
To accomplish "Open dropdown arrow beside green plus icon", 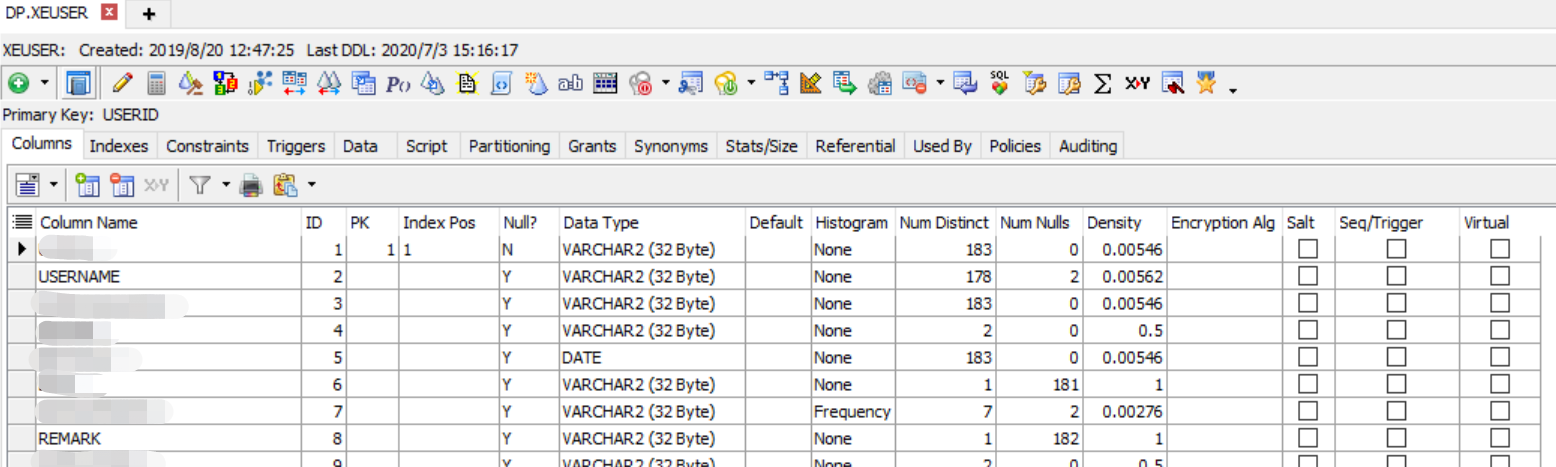I will [44, 83].
